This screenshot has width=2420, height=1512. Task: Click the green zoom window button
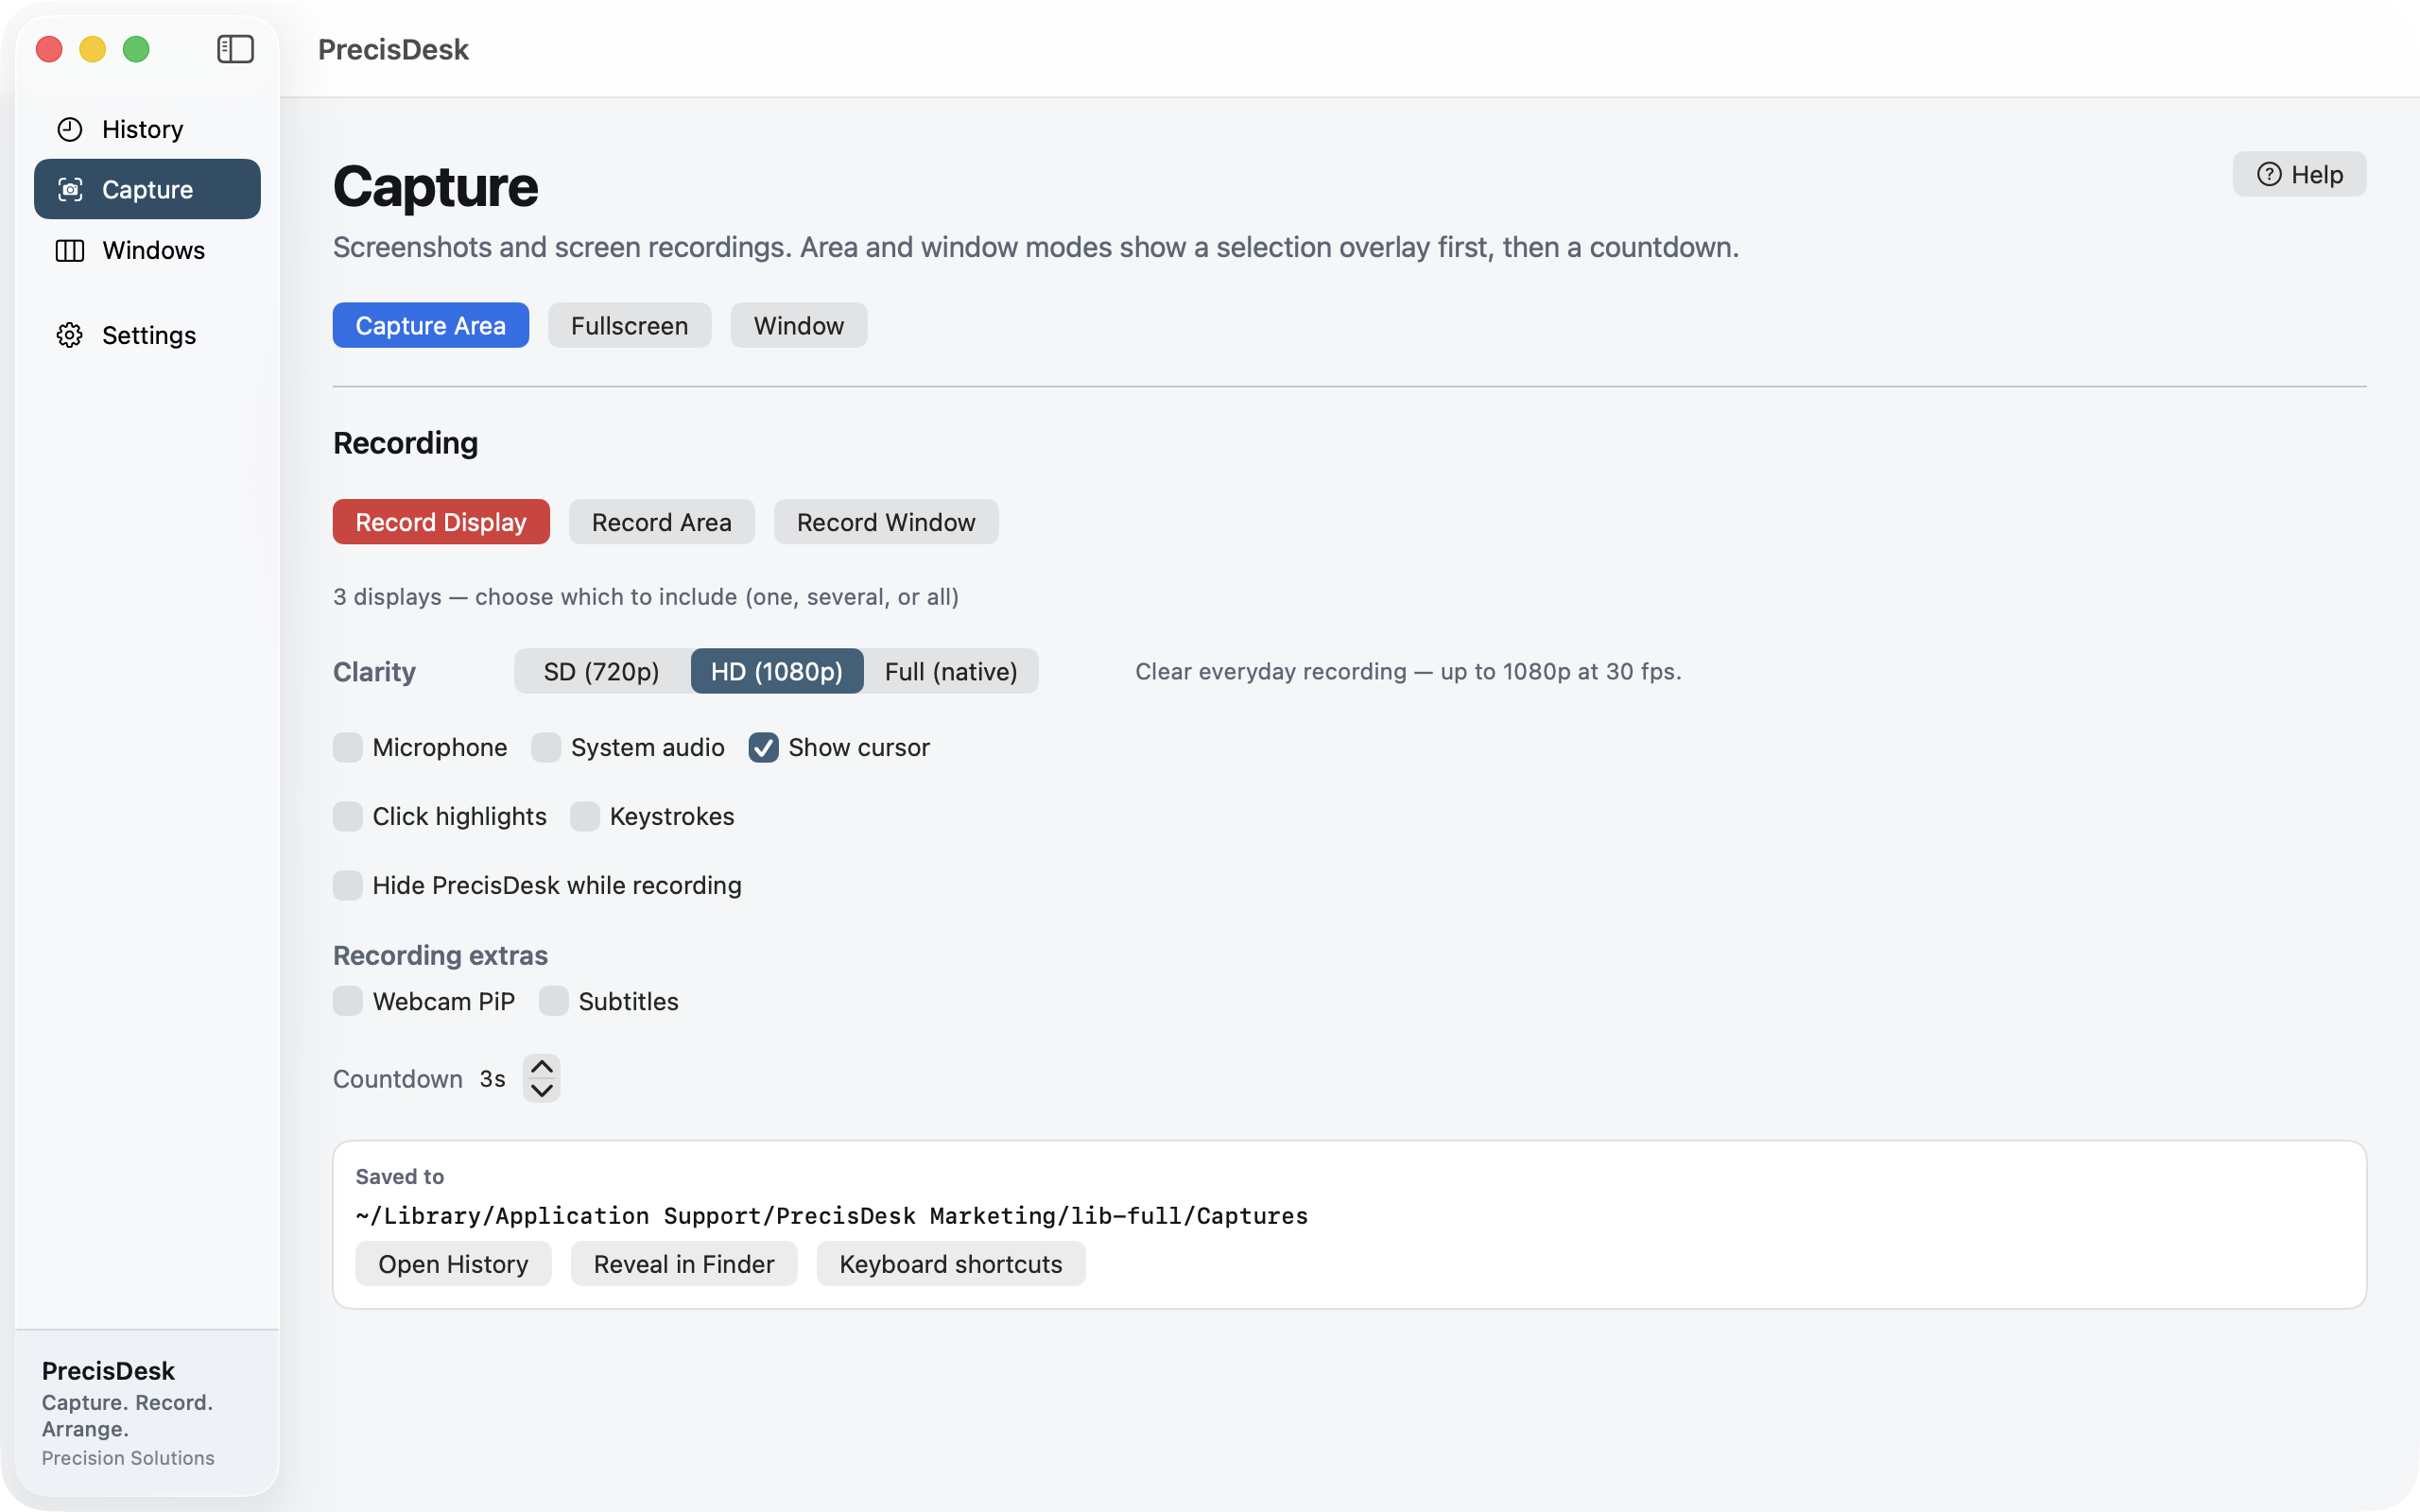tap(136, 49)
